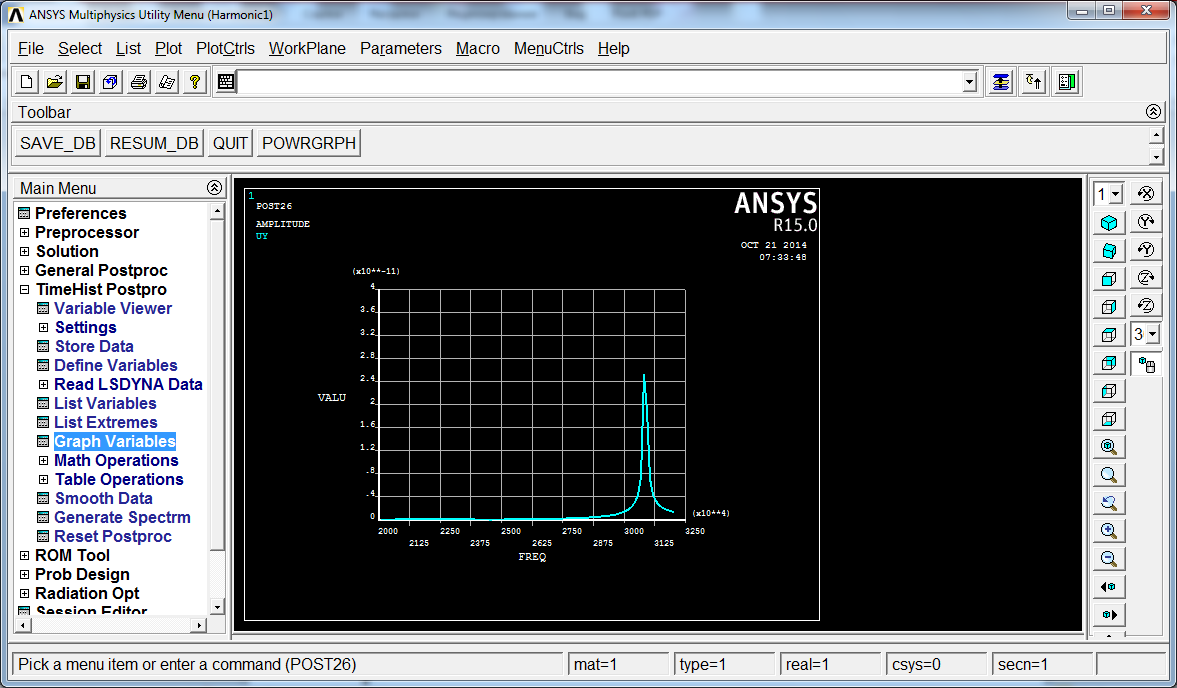This screenshot has height=688, width=1177.
Task: Open the PlotCtrls menu
Action: pos(225,49)
